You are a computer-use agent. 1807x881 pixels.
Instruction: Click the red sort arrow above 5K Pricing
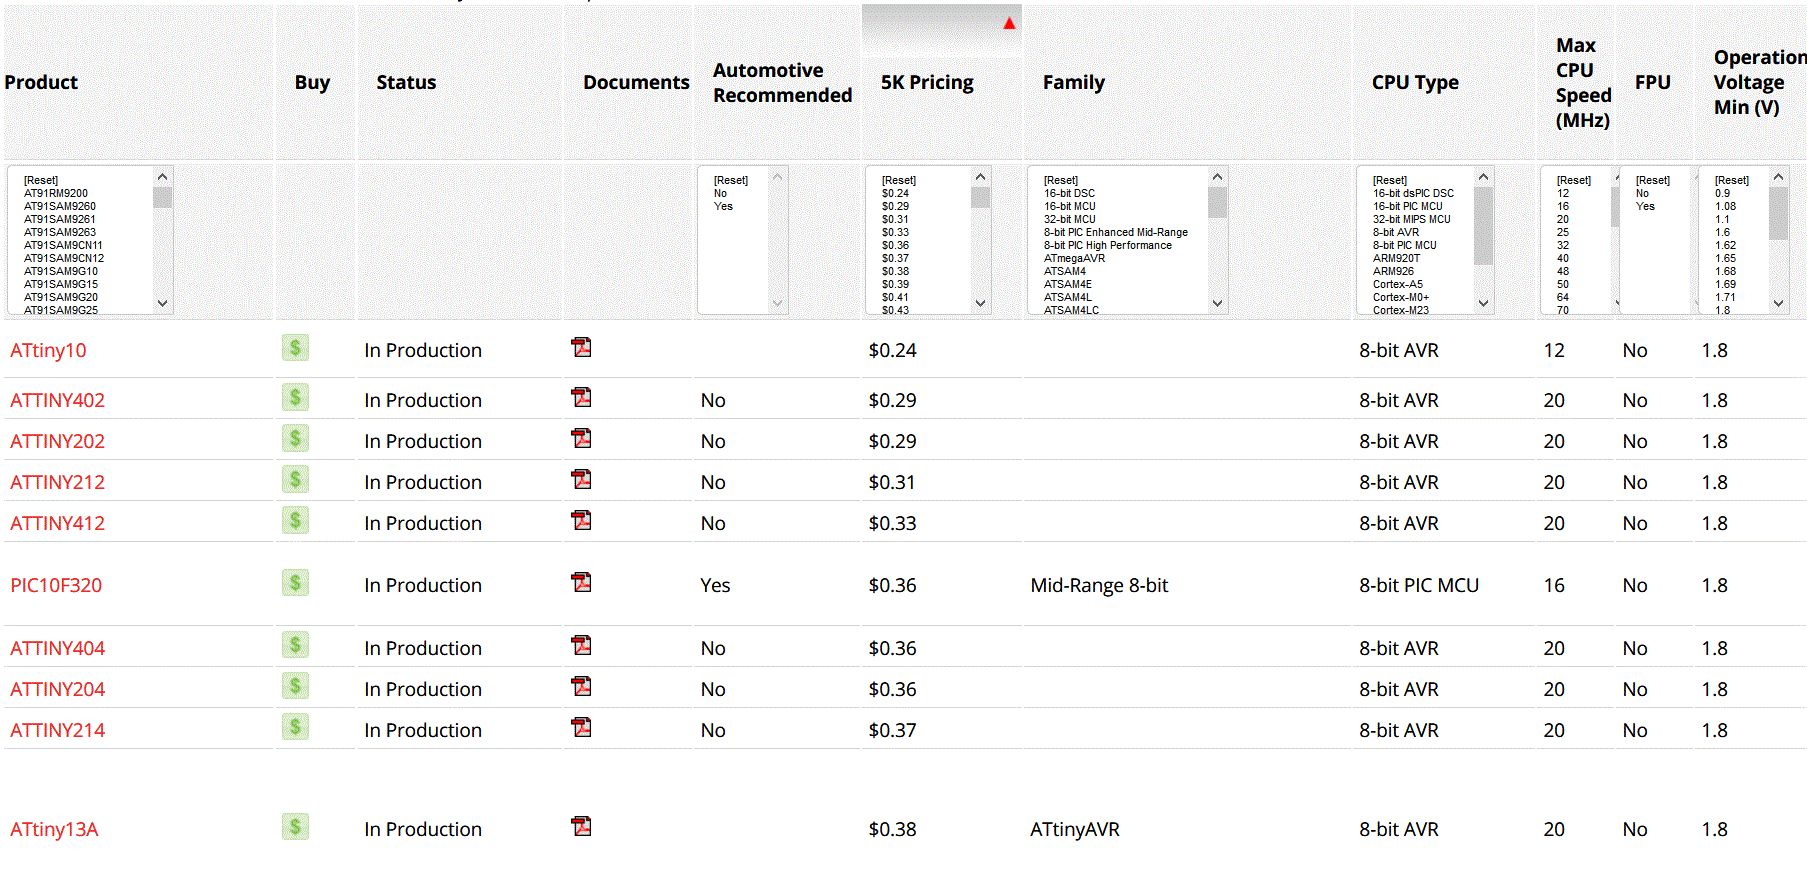click(x=1009, y=23)
